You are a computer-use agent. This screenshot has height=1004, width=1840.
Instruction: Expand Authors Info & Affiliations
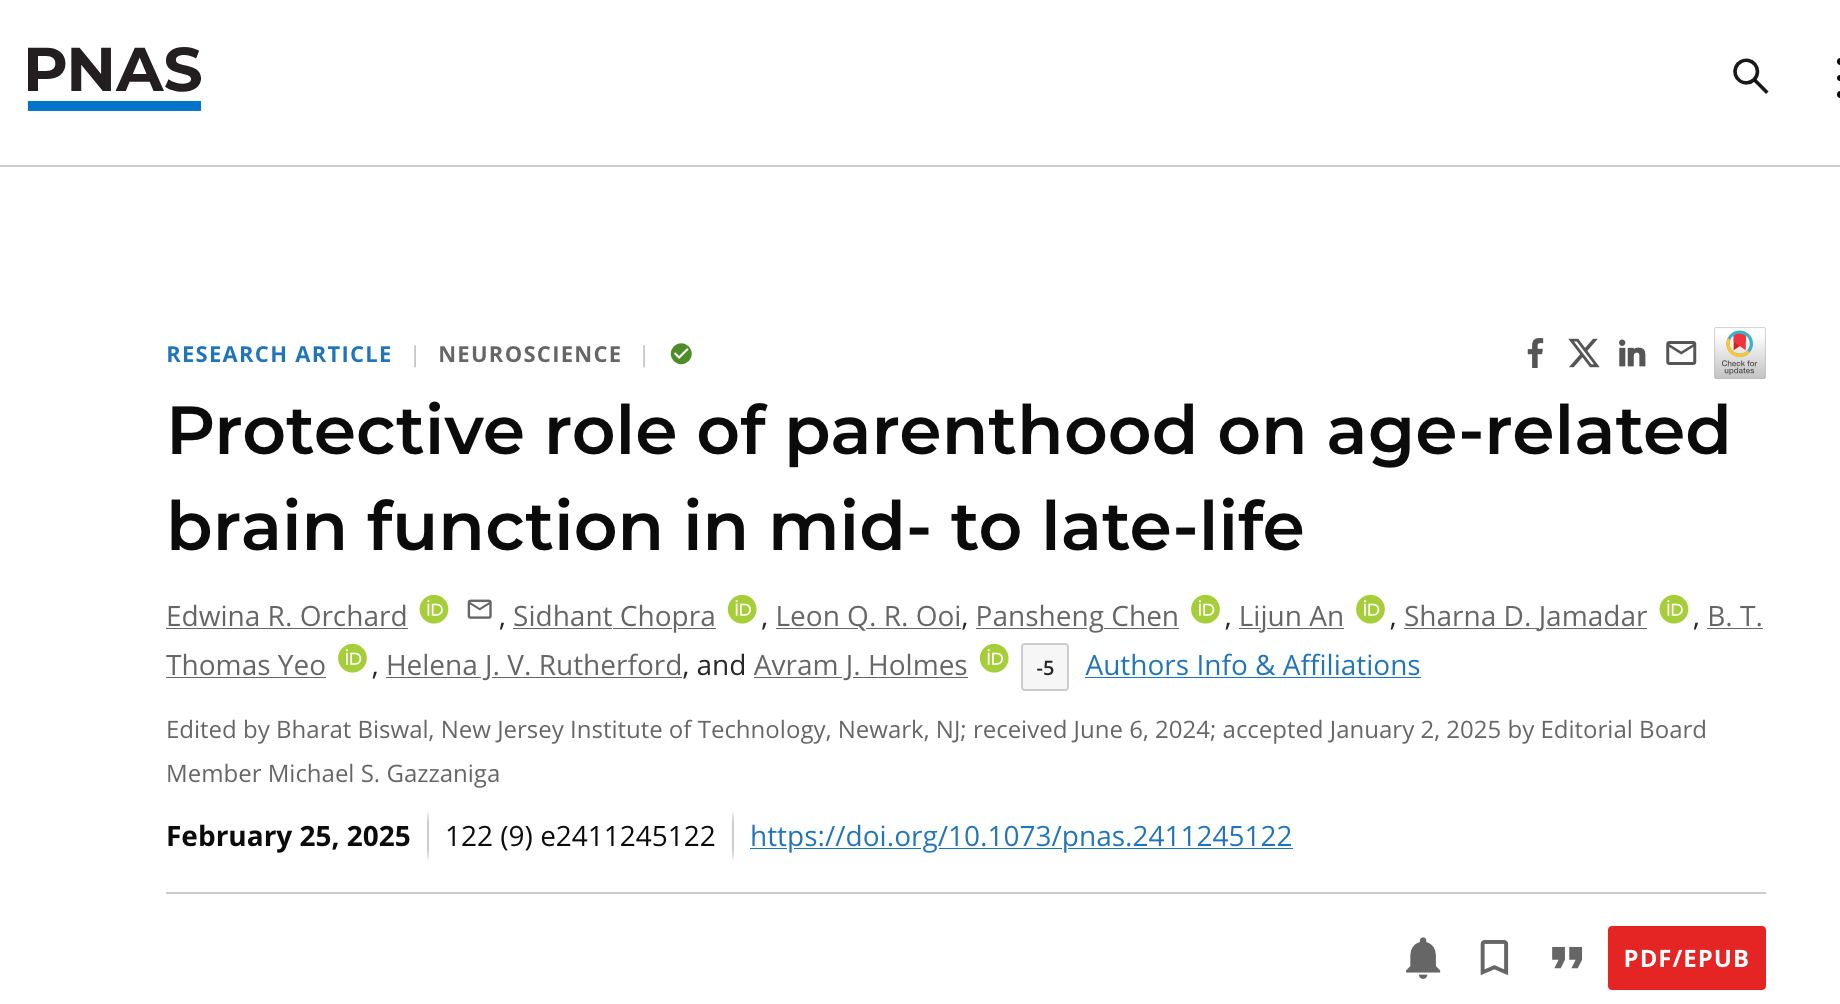[1252, 665]
